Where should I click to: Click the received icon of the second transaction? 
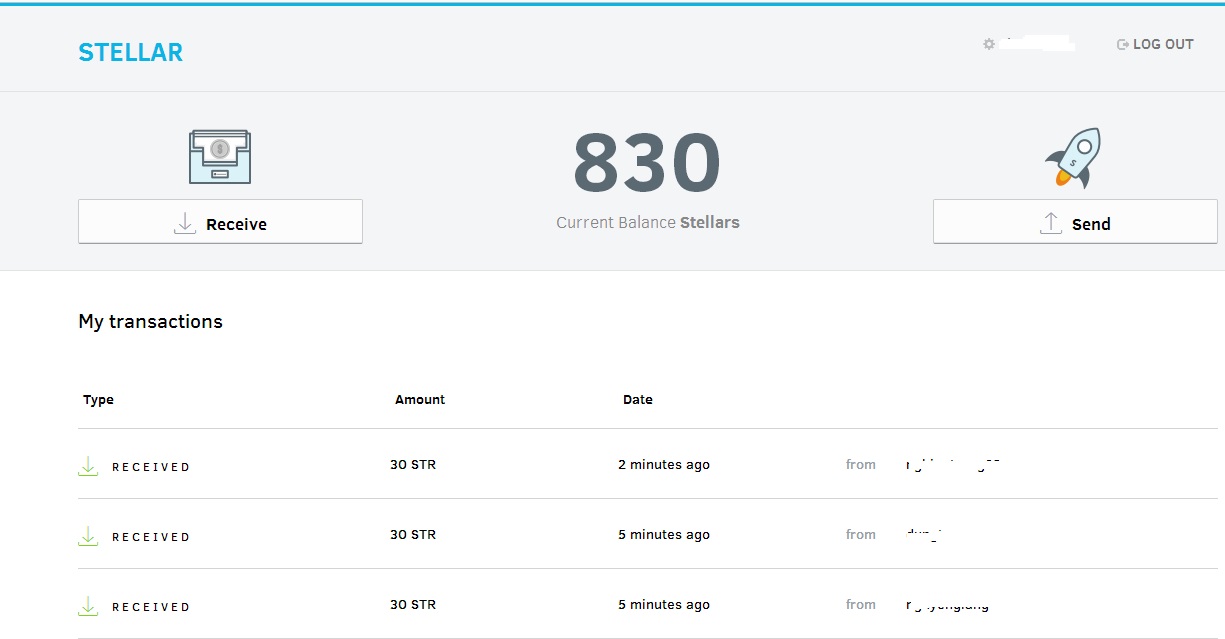[x=88, y=536]
